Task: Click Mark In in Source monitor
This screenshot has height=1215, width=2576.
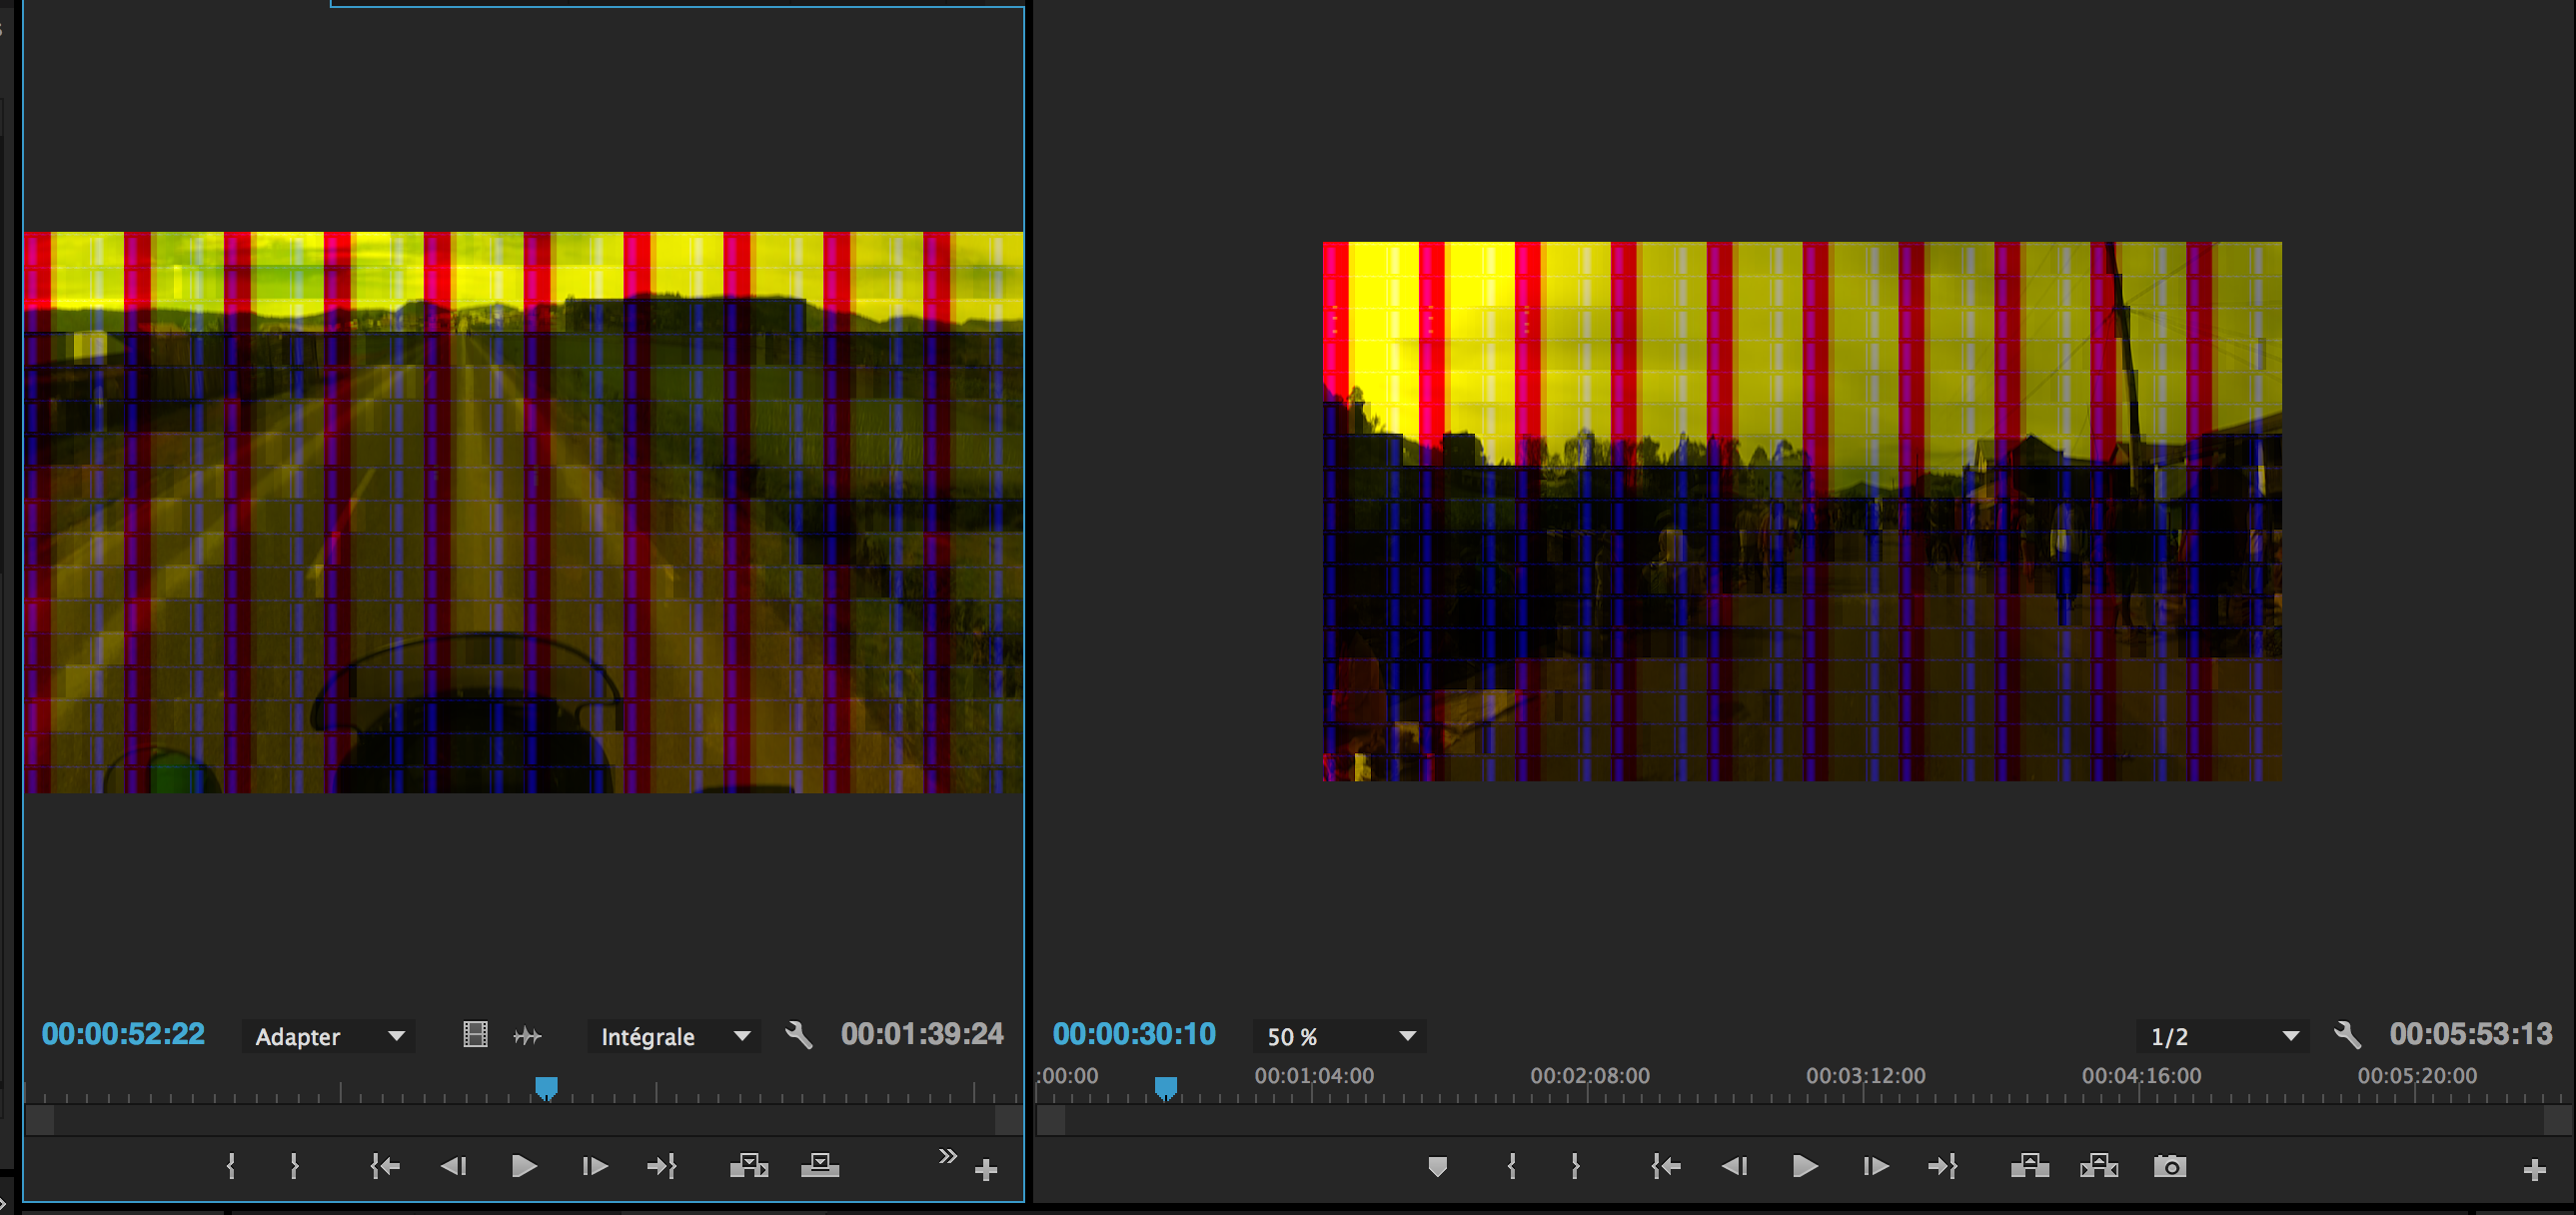Action: (x=231, y=1166)
